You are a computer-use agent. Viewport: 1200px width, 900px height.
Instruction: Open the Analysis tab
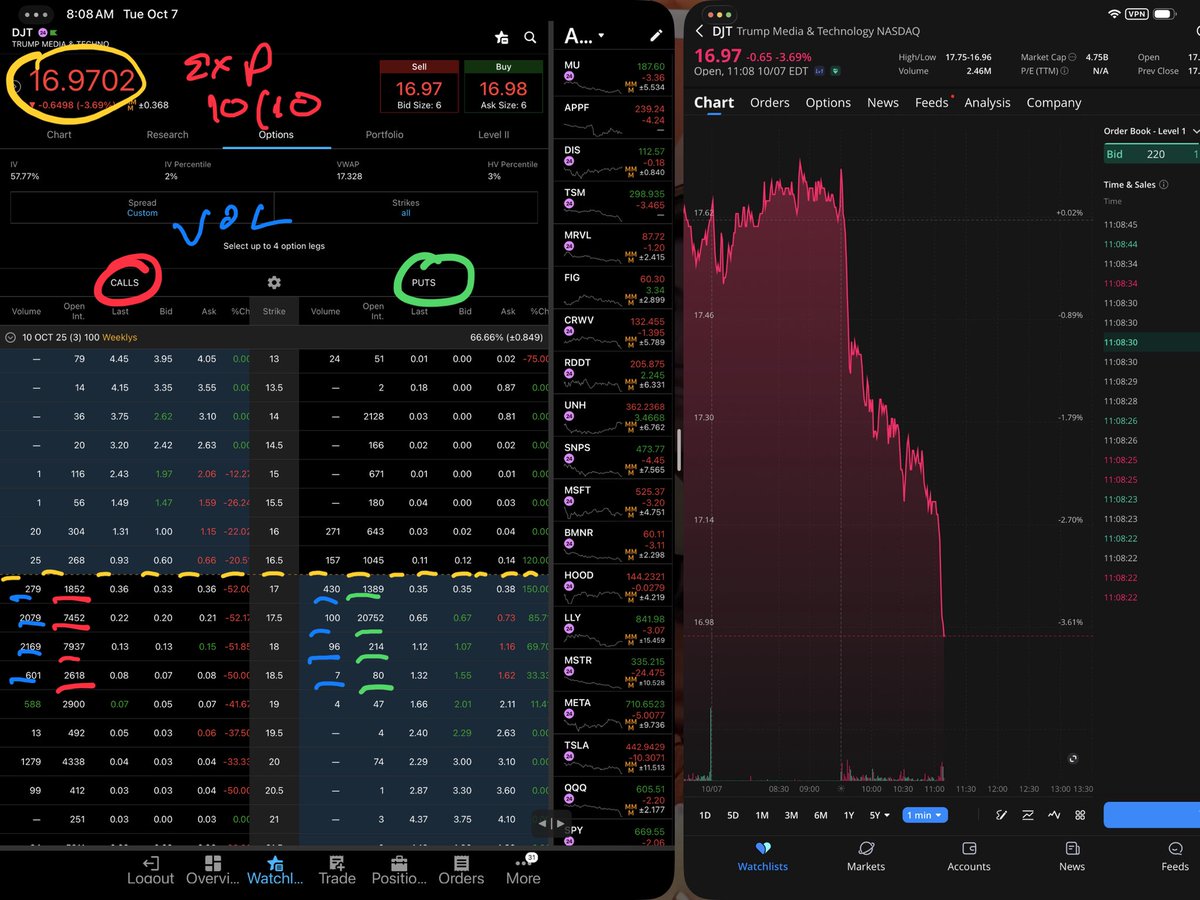click(x=989, y=102)
